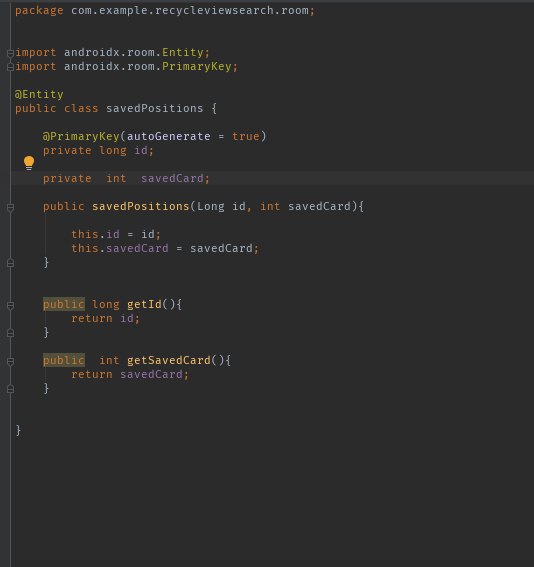
Task: Click highlighted 'public' before 'long getId()'
Action: [64, 304]
